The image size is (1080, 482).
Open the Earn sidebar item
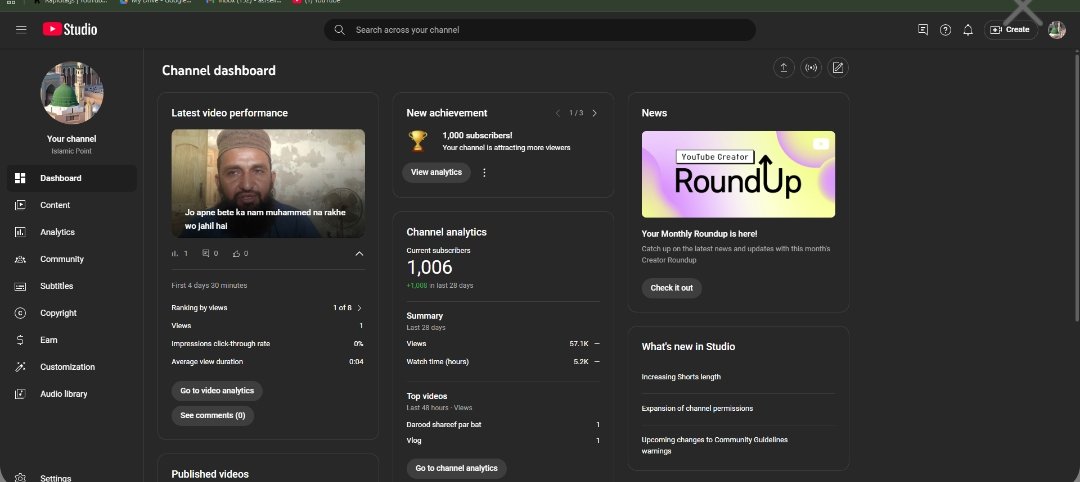(48, 340)
